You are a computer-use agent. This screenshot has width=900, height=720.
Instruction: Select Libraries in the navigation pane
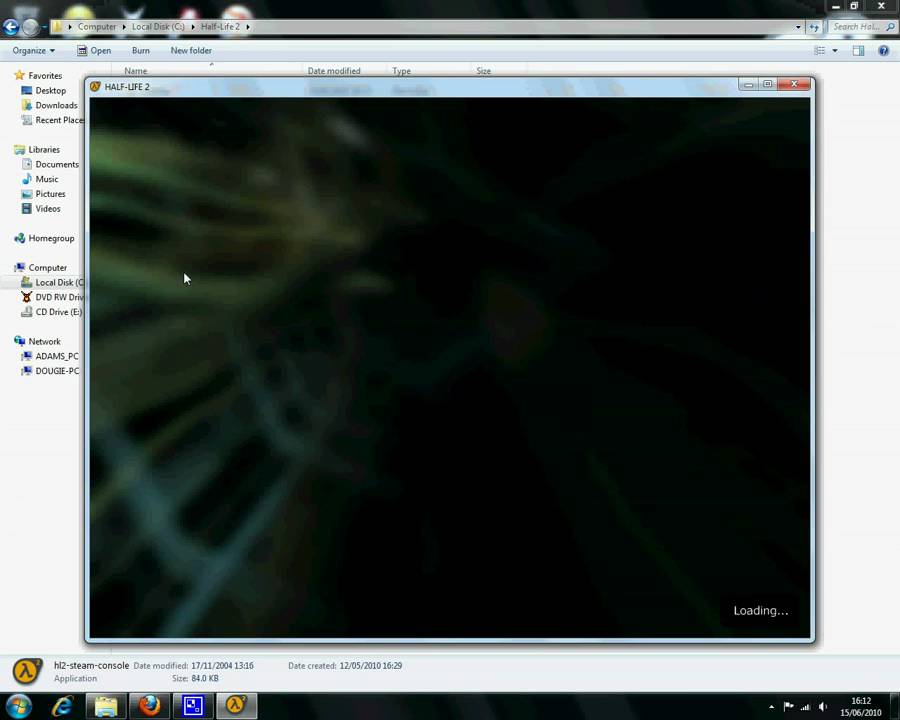[37, 149]
